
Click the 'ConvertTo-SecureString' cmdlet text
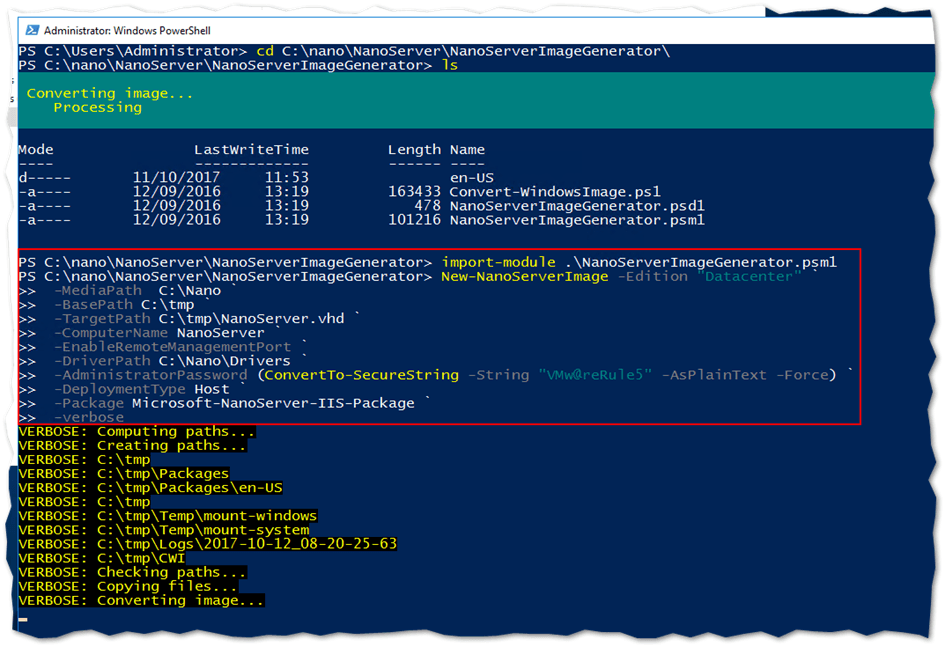coord(362,375)
